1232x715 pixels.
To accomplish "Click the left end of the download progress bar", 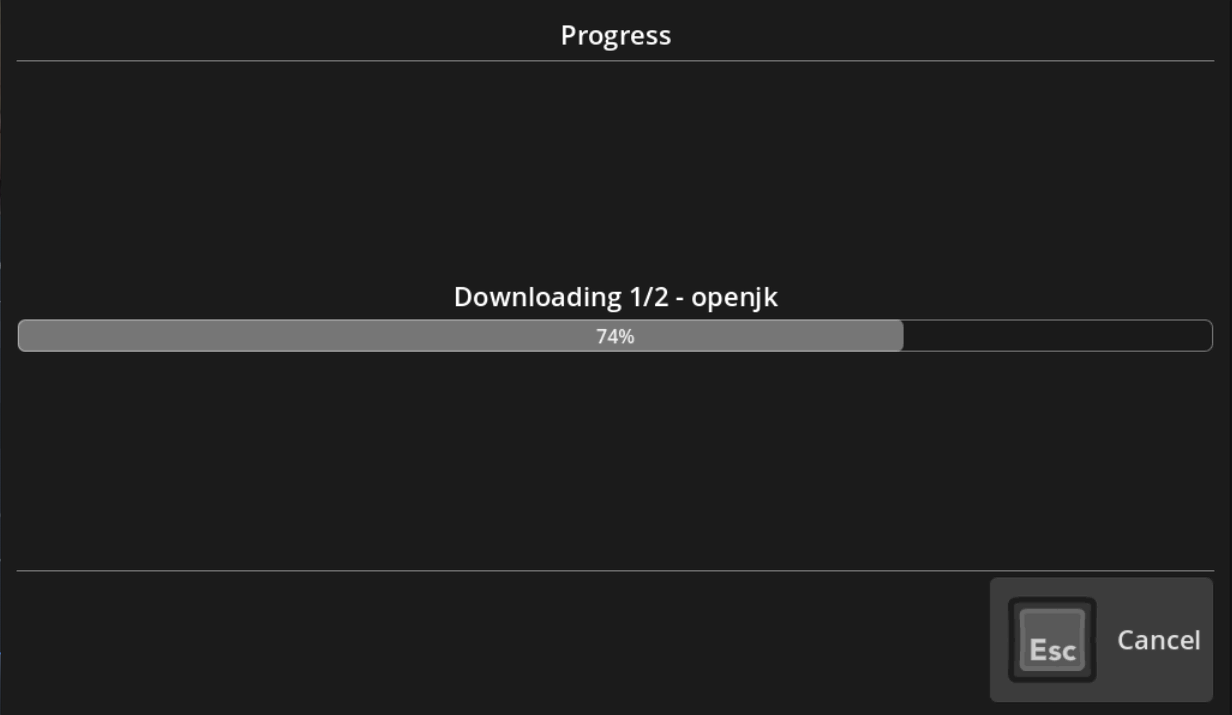I will click(x=24, y=336).
